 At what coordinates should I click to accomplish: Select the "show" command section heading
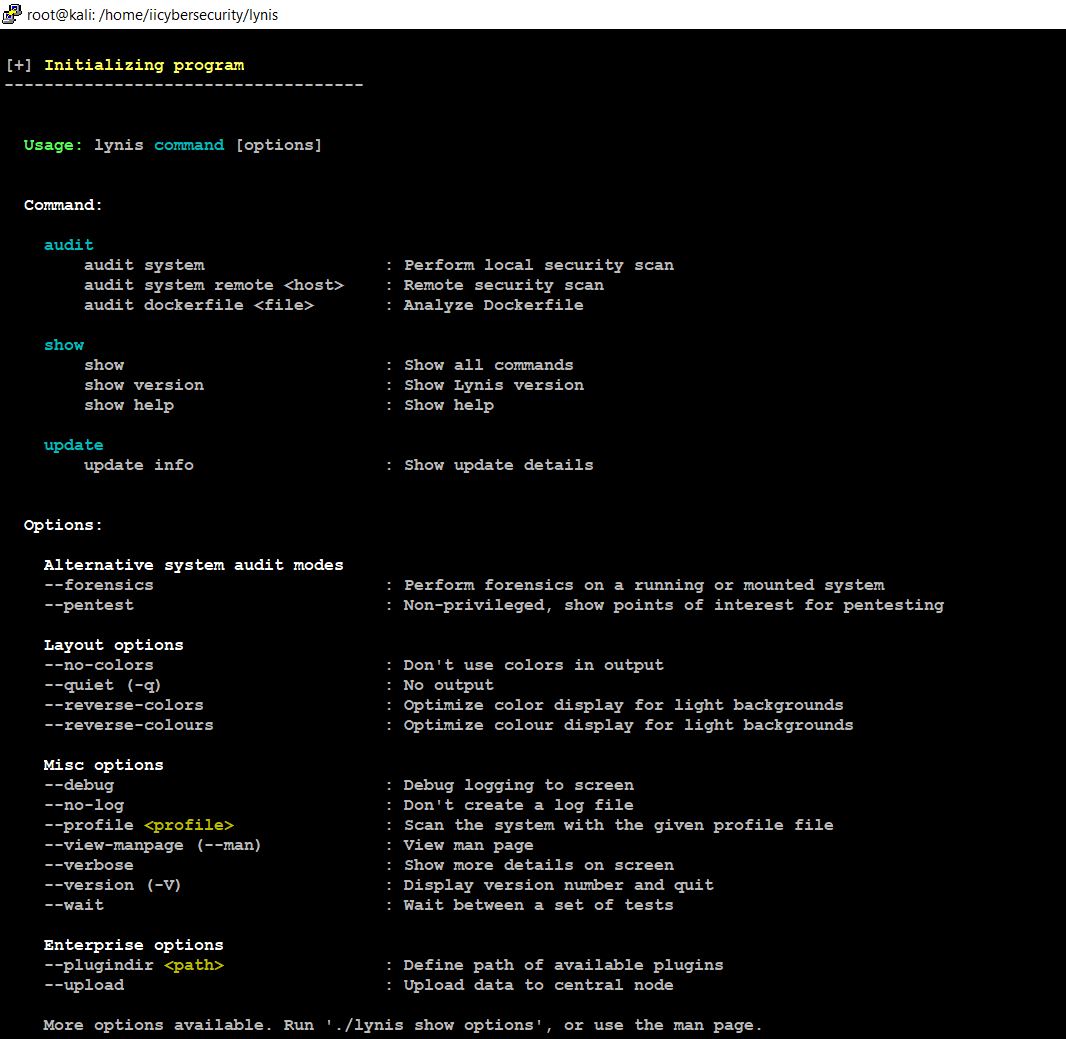(64, 344)
